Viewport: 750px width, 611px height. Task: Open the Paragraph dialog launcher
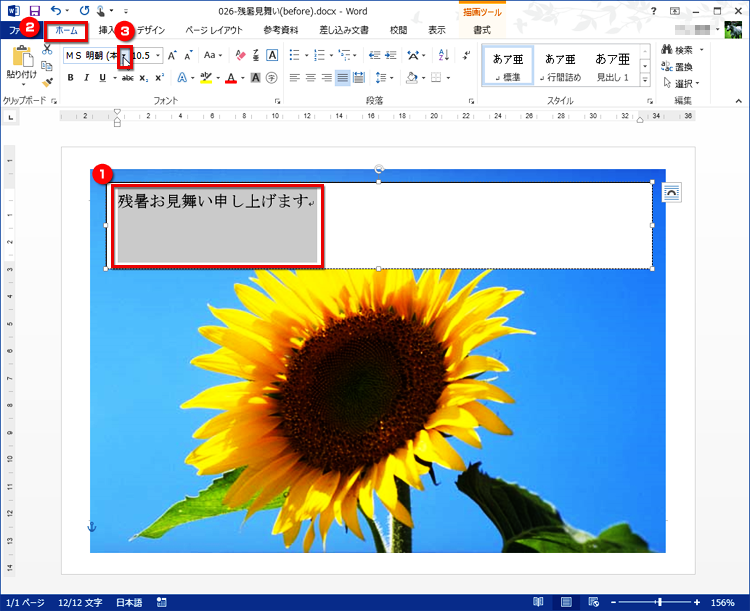[471, 101]
